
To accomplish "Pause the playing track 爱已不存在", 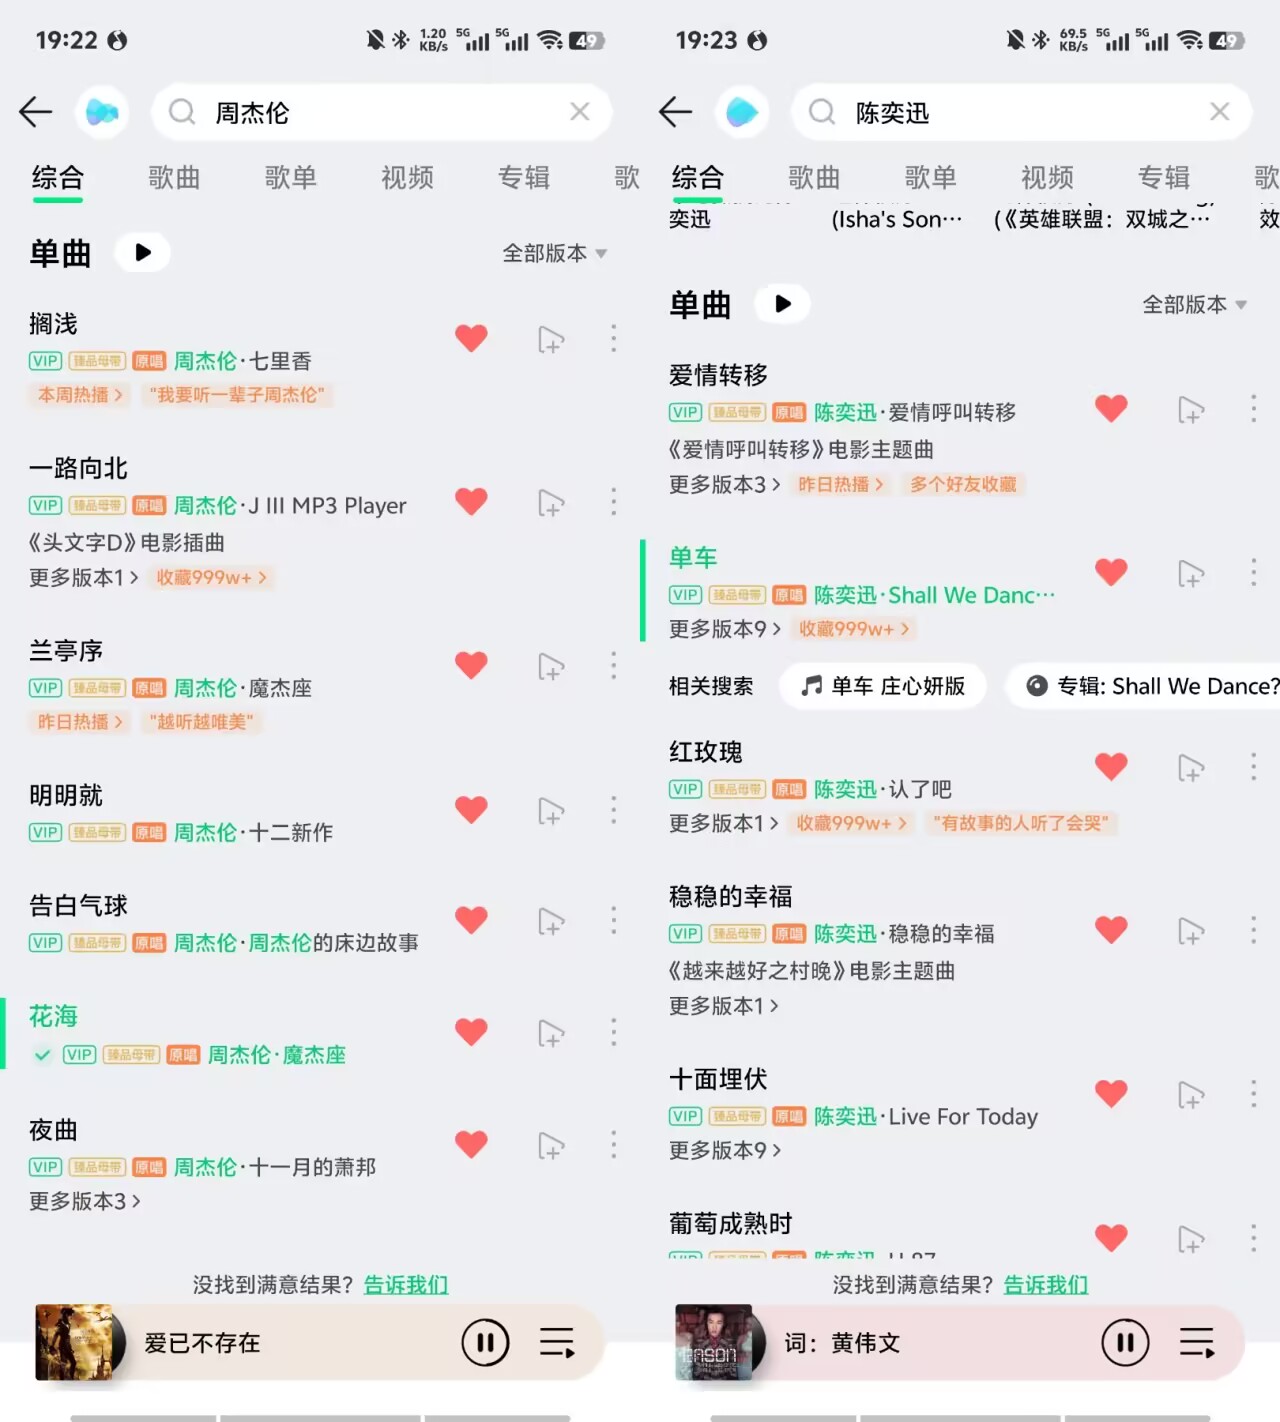I will point(485,1342).
